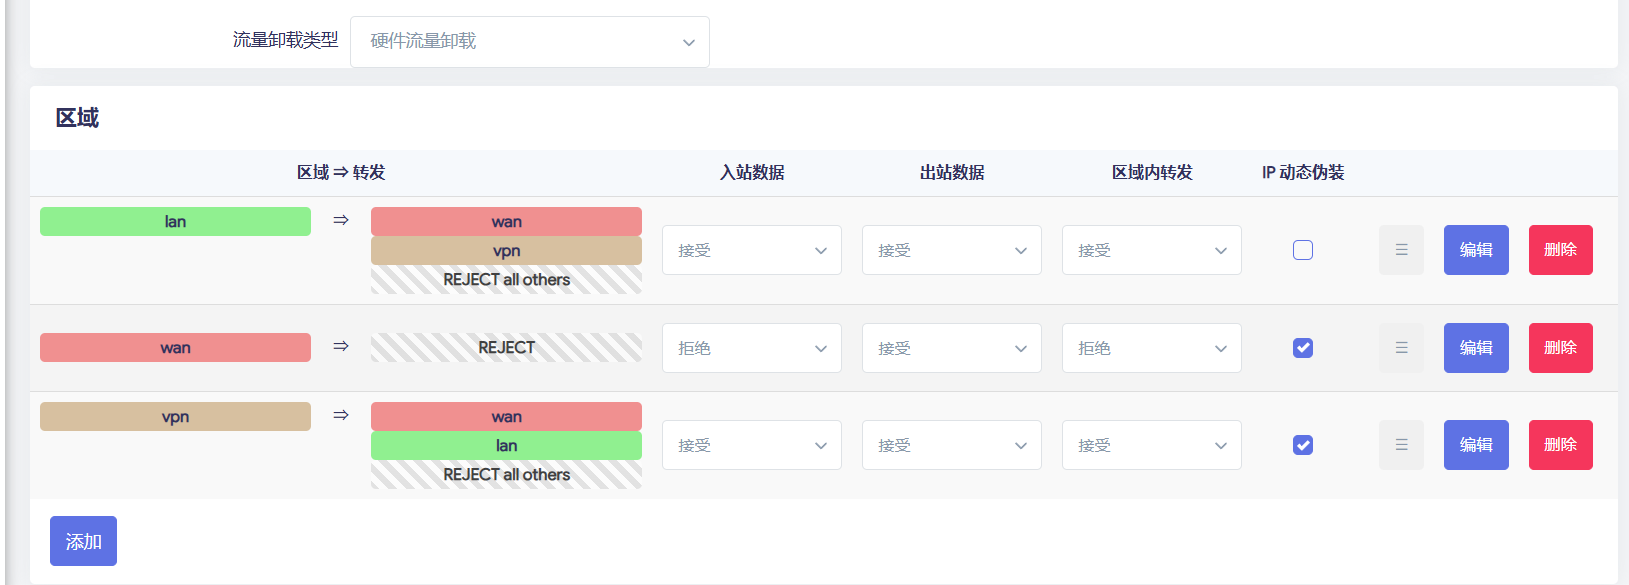Click the red wan source zone badge
Image resolution: width=1629 pixels, height=585 pixels.
[175, 348]
